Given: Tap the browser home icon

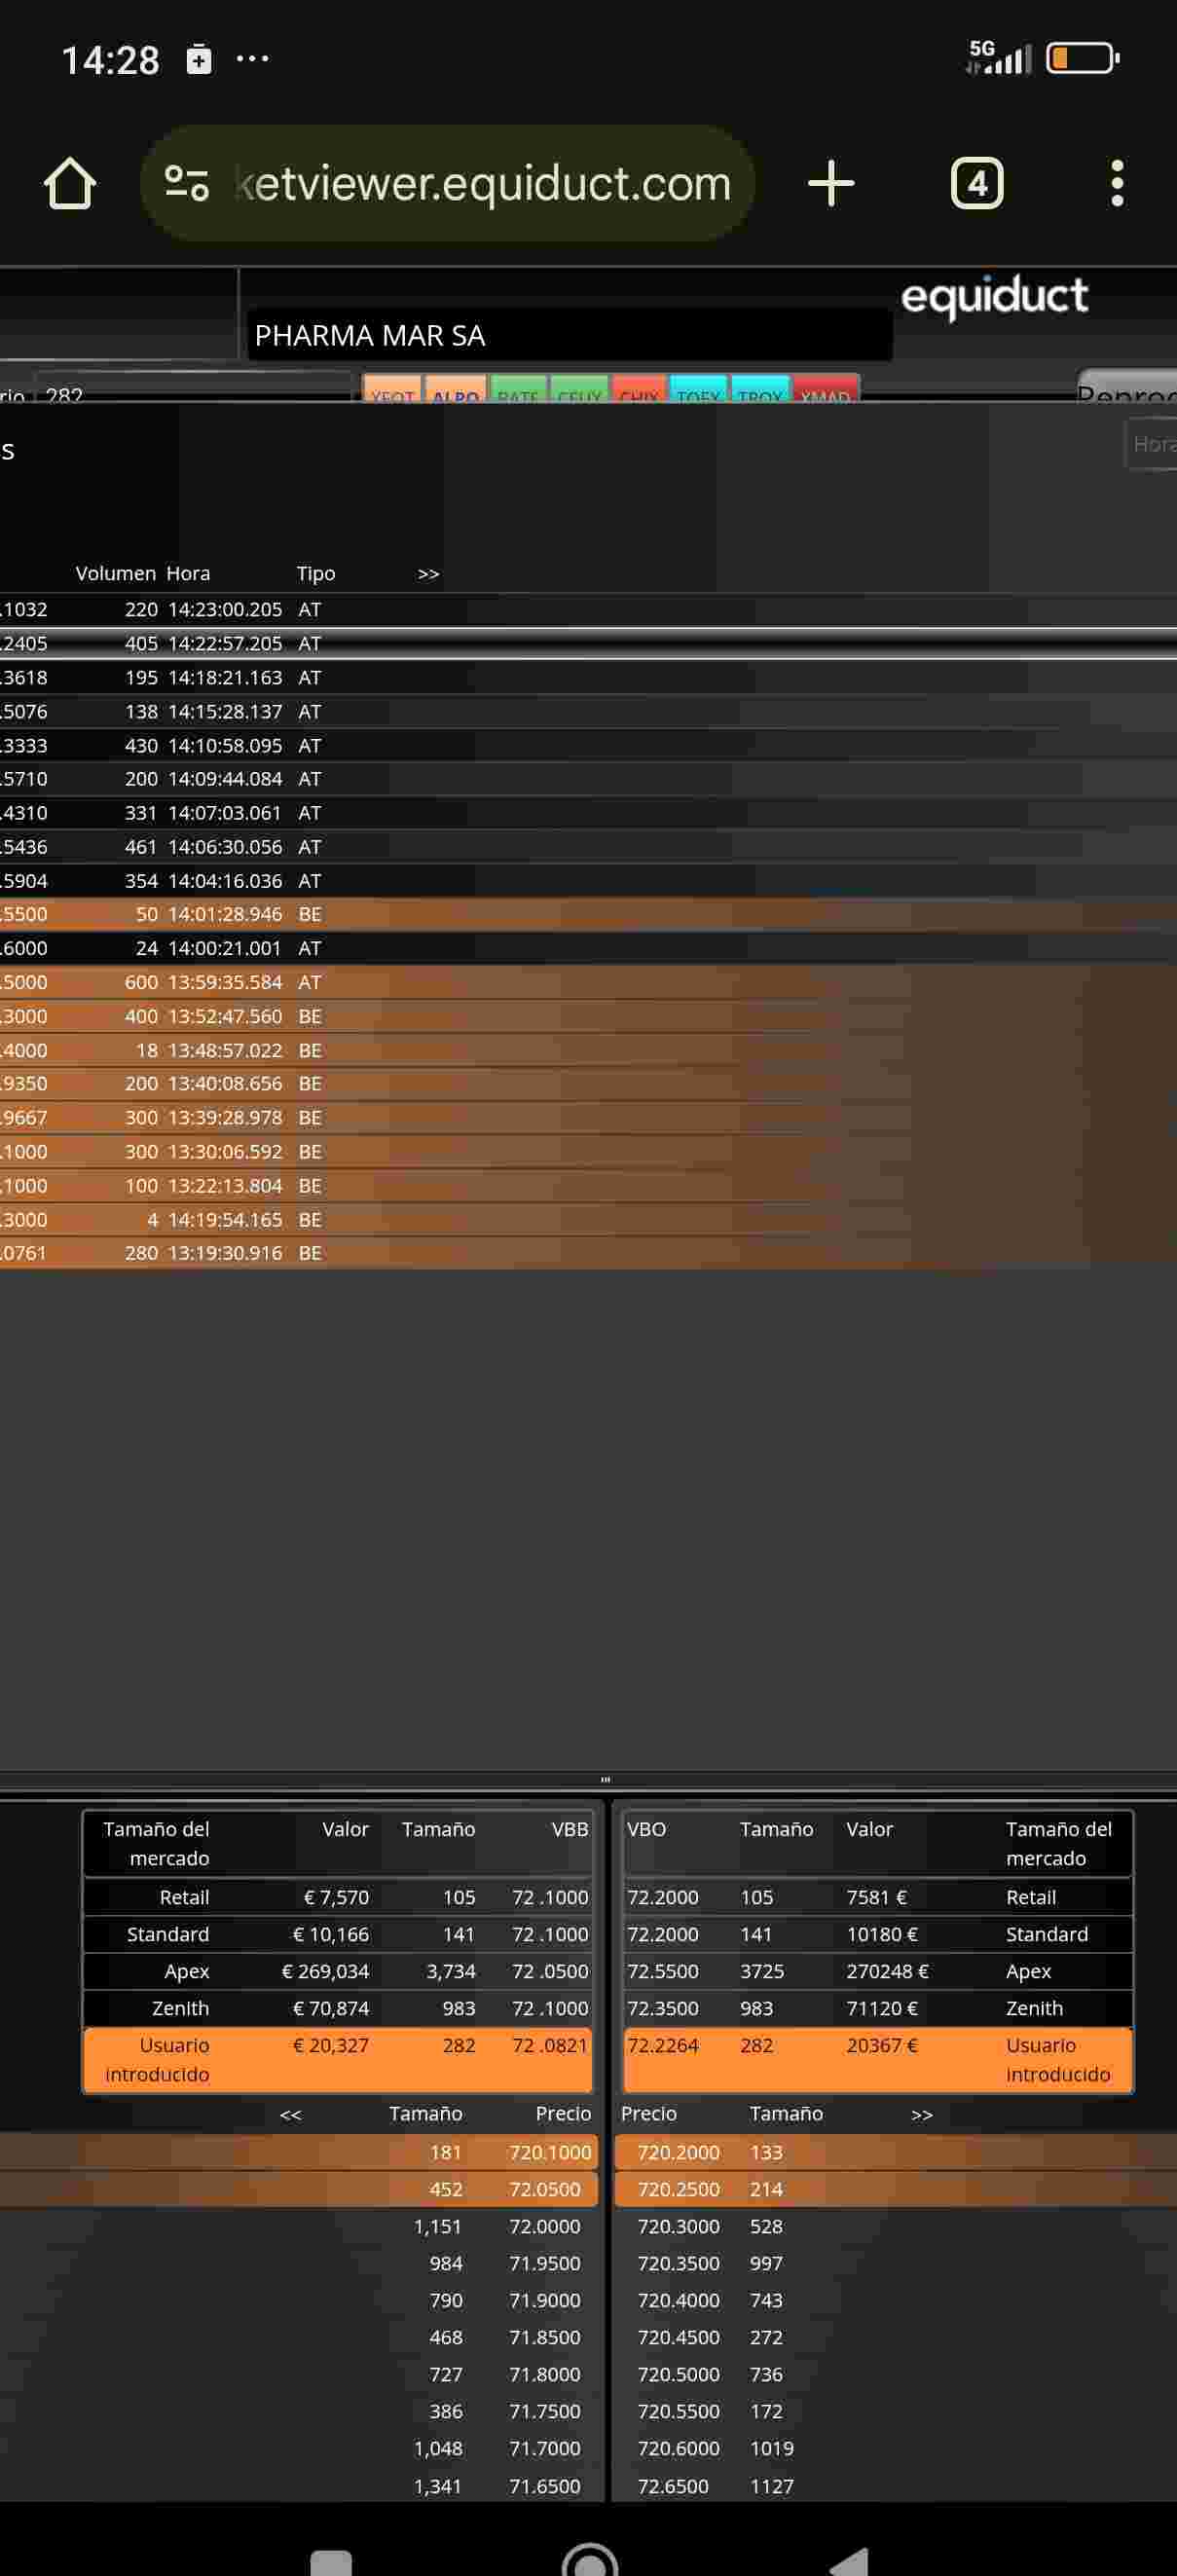Looking at the screenshot, I should coord(69,183).
